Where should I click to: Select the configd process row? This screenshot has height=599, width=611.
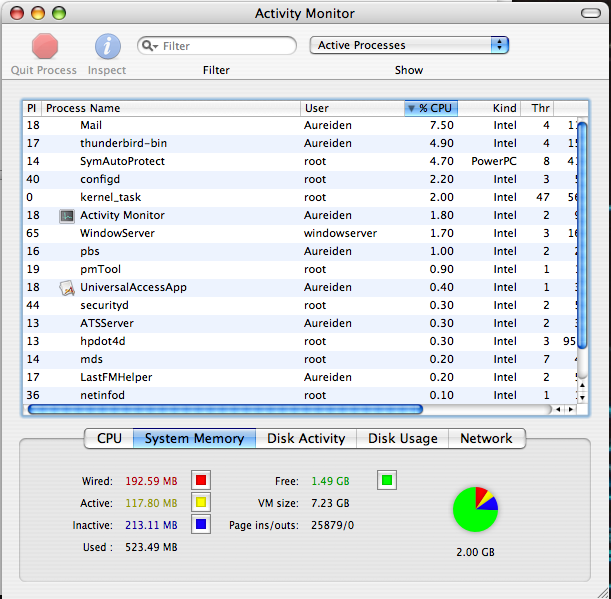coord(300,179)
